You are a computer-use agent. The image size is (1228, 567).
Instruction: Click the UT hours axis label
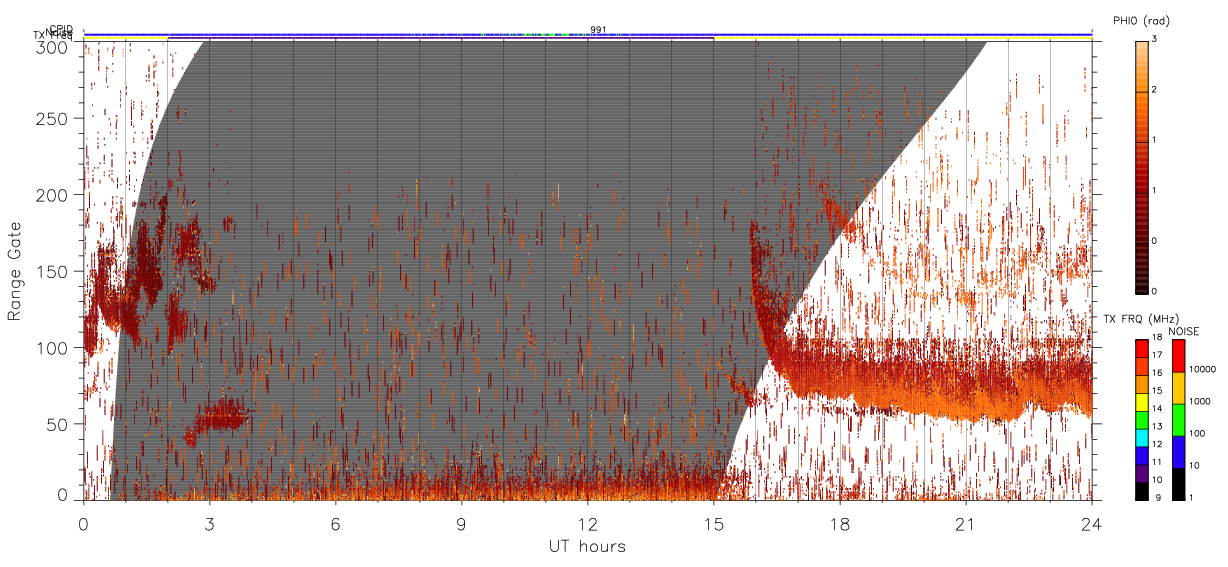click(x=587, y=546)
